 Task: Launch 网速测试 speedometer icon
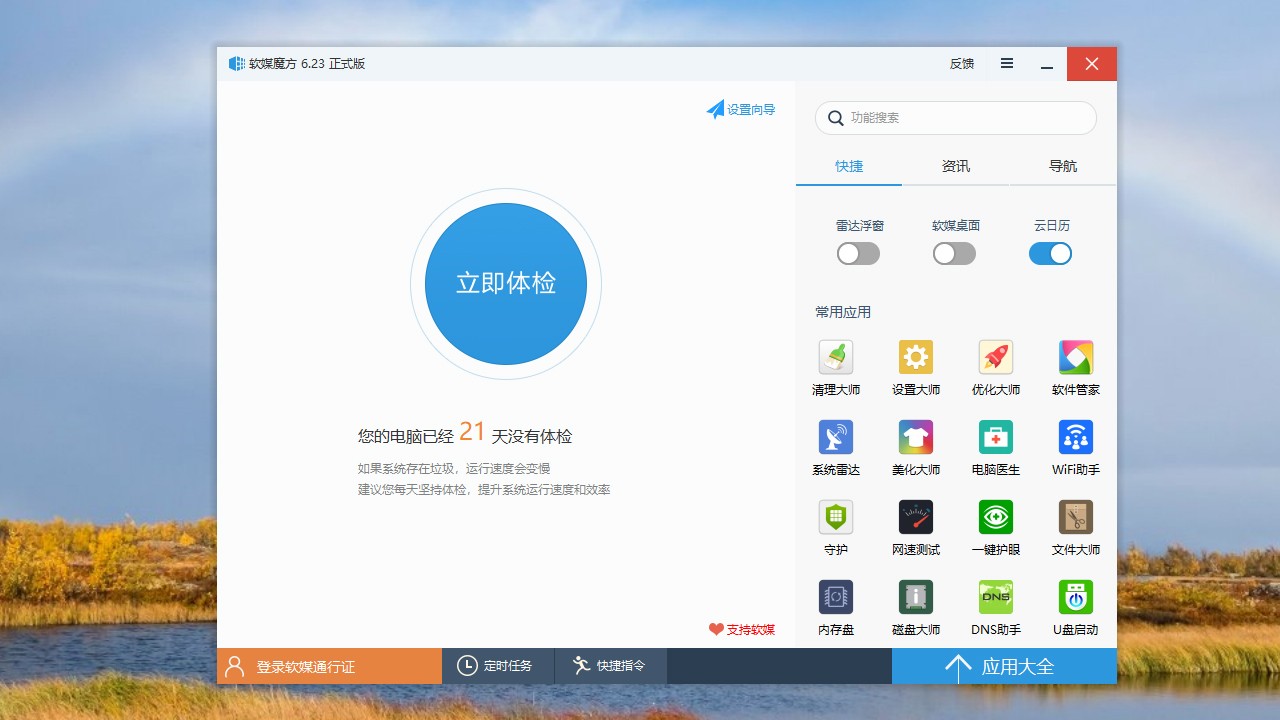pyautogui.click(x=916, y=517)
